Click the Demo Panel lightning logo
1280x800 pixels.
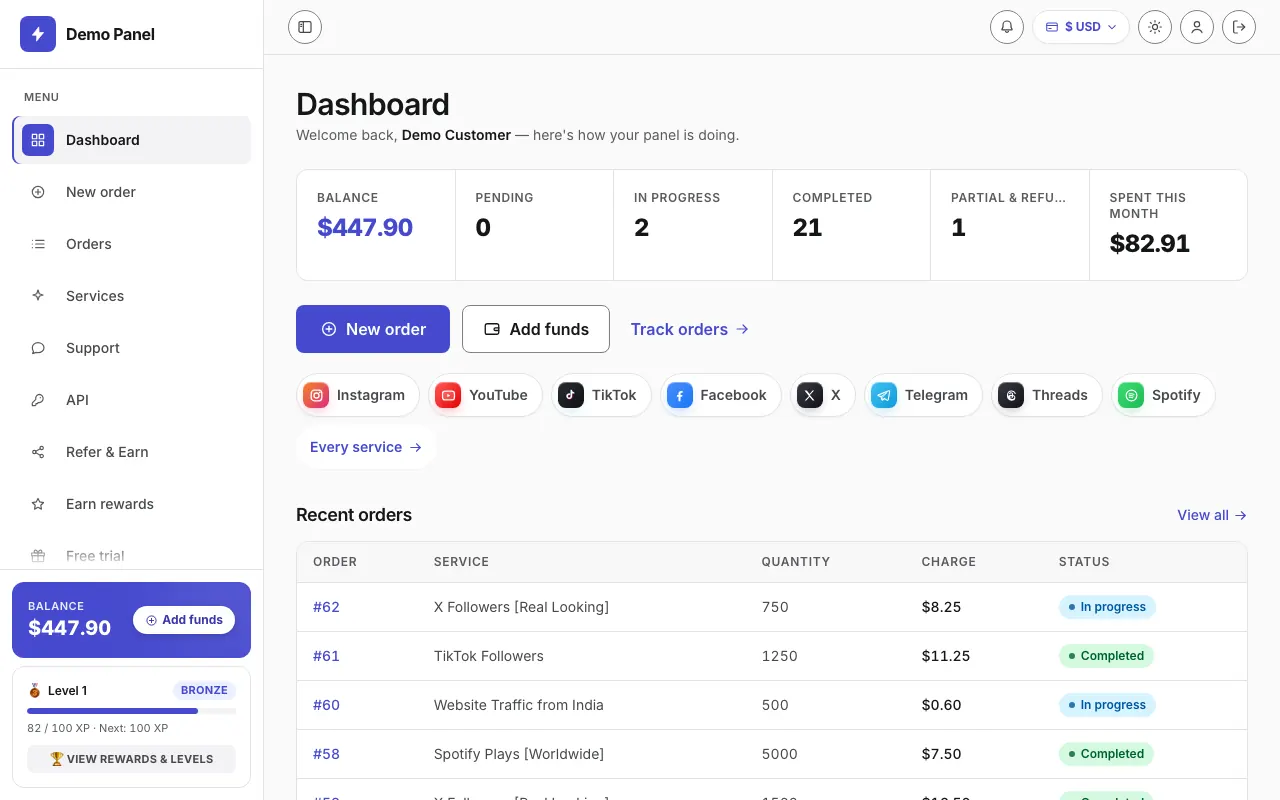pos(38,34)
